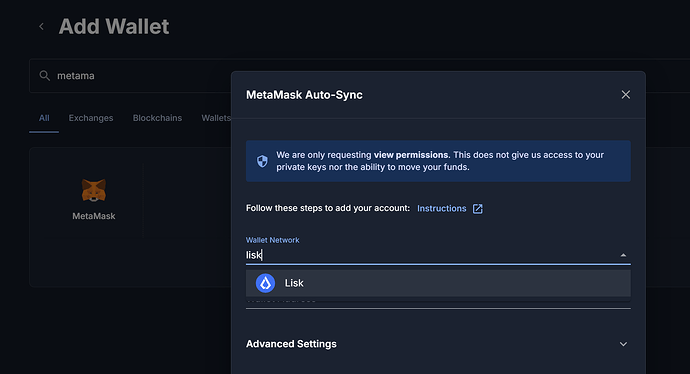Switch to the All tab

[x=44, y=118]
